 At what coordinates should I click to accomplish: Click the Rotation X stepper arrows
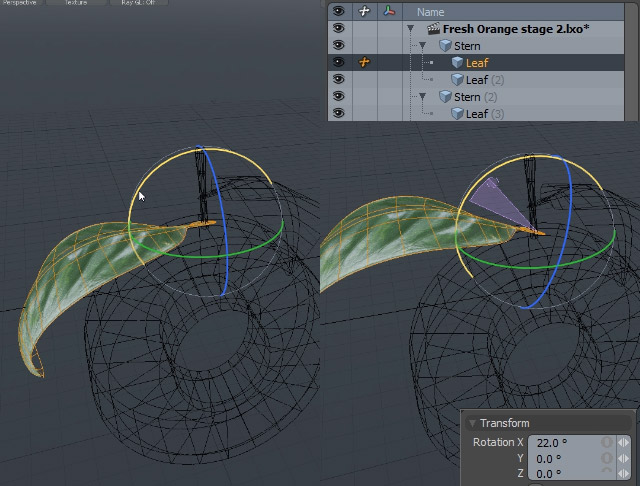tap(623, 443)
